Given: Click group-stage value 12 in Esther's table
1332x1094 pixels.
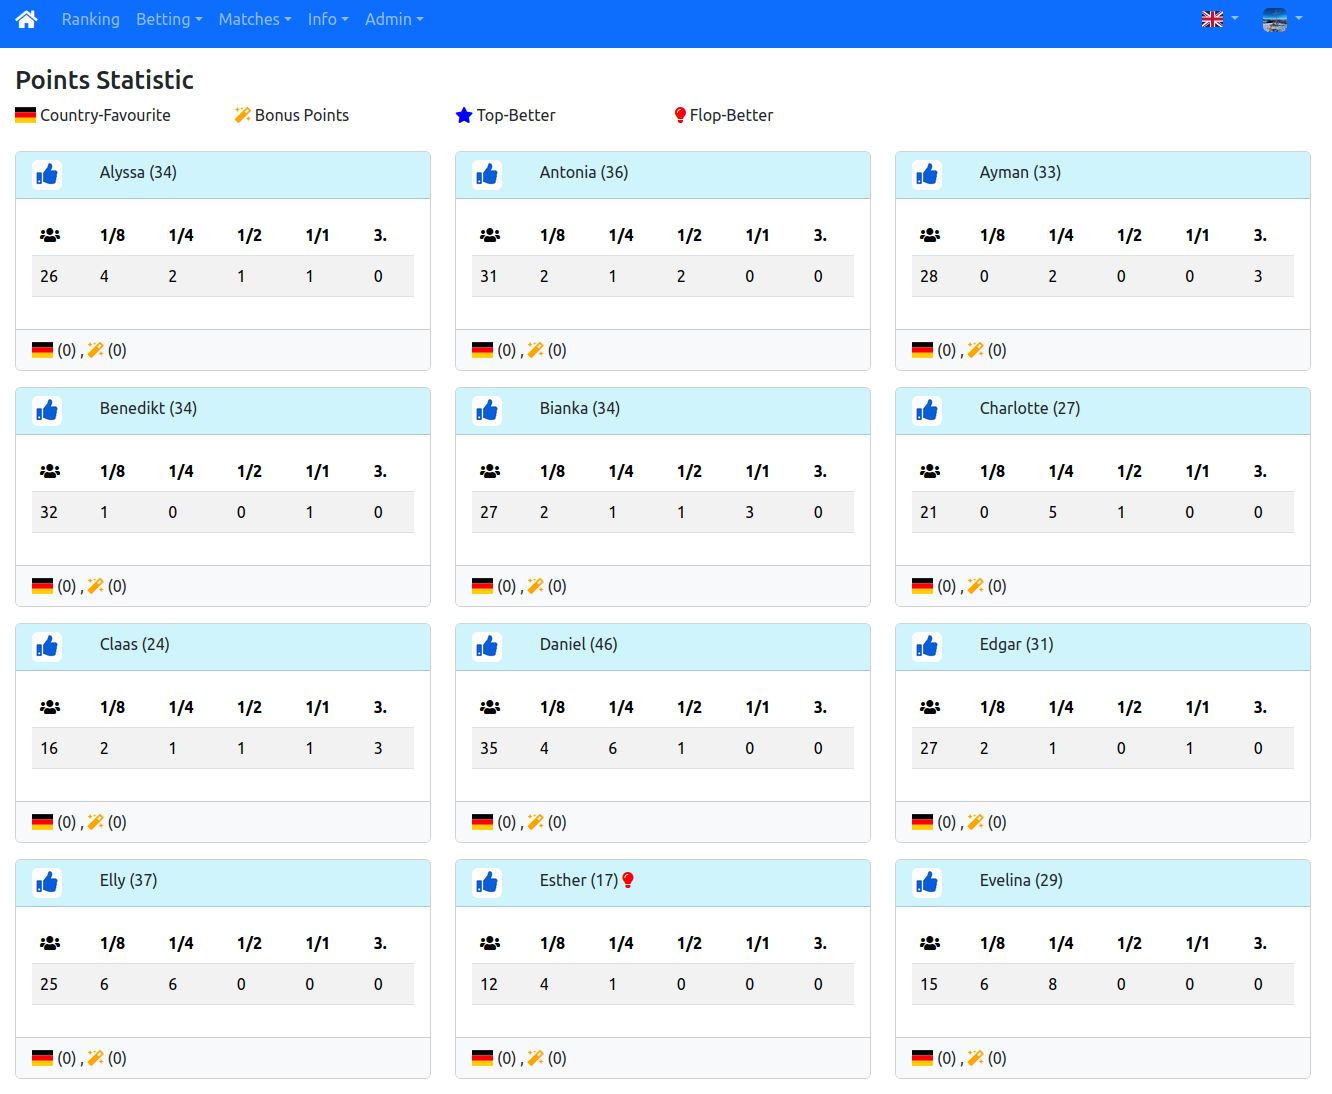Looking at the screenshot, I should click(489, 984).
